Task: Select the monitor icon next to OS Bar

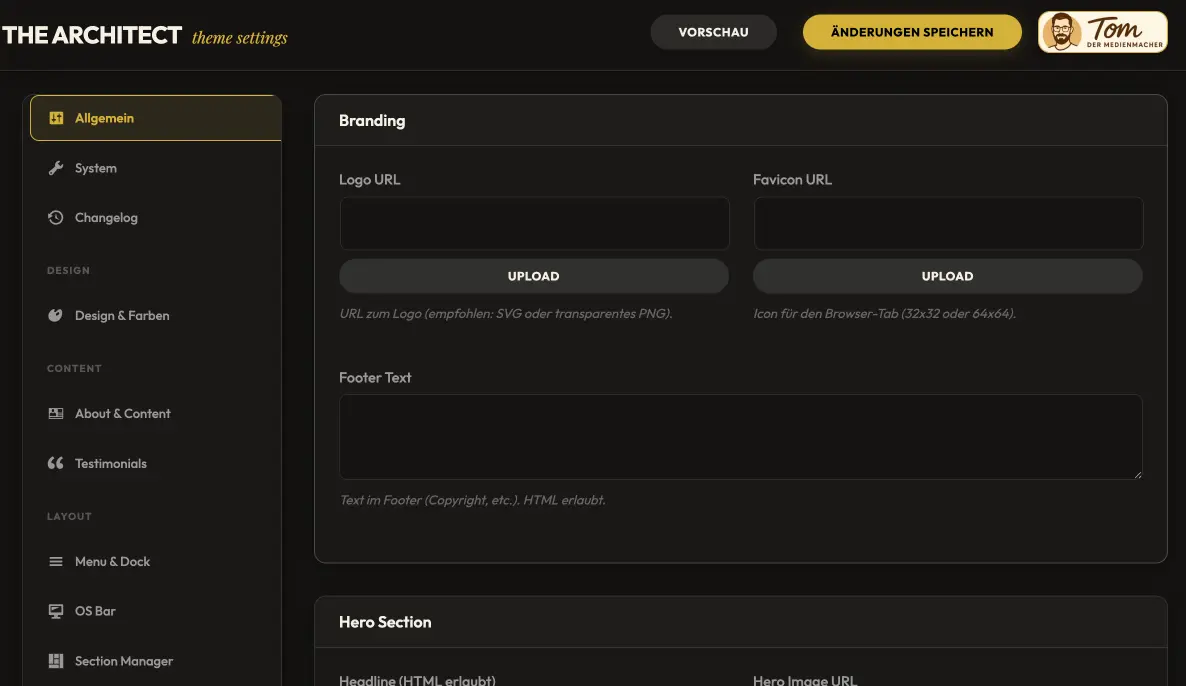Action: [56, 610]
